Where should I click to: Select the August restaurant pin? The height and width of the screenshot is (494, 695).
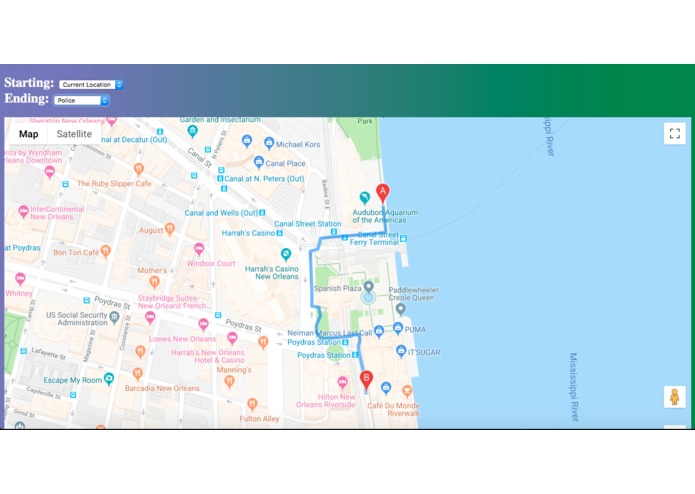tap(170, 229)
